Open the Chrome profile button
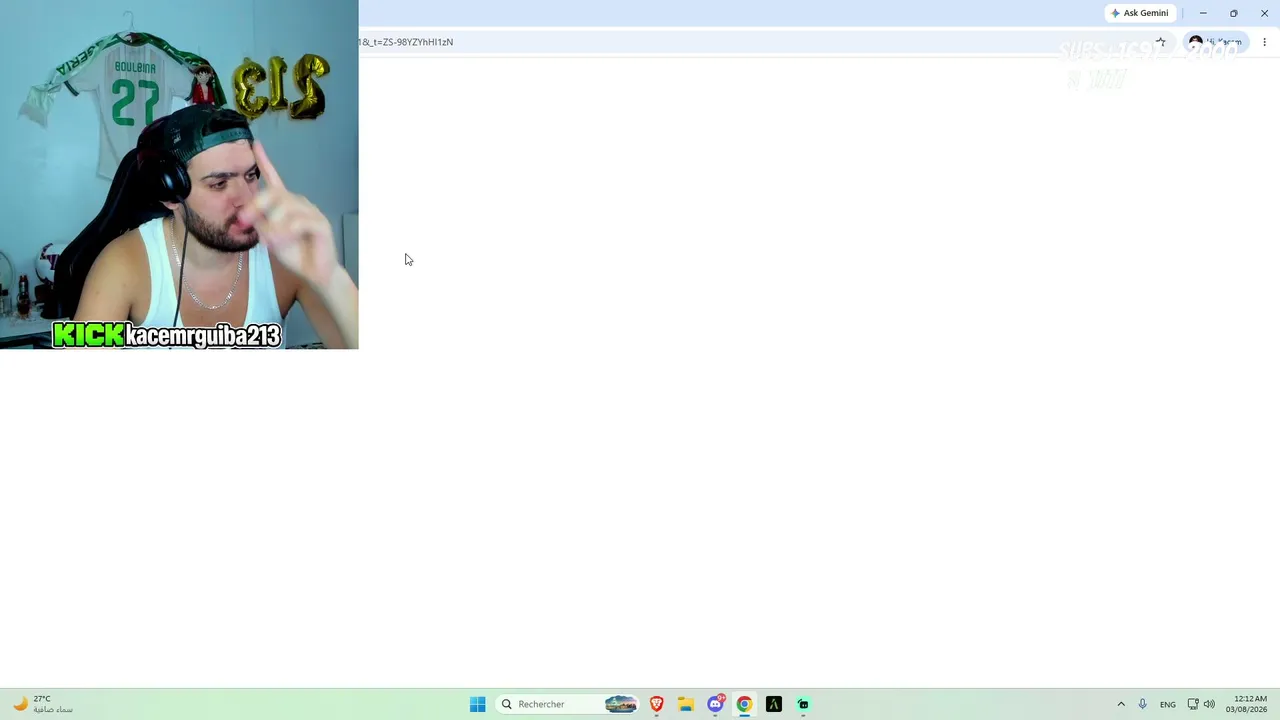Viewport: 1280px width, 720px height. [1215, 42]
